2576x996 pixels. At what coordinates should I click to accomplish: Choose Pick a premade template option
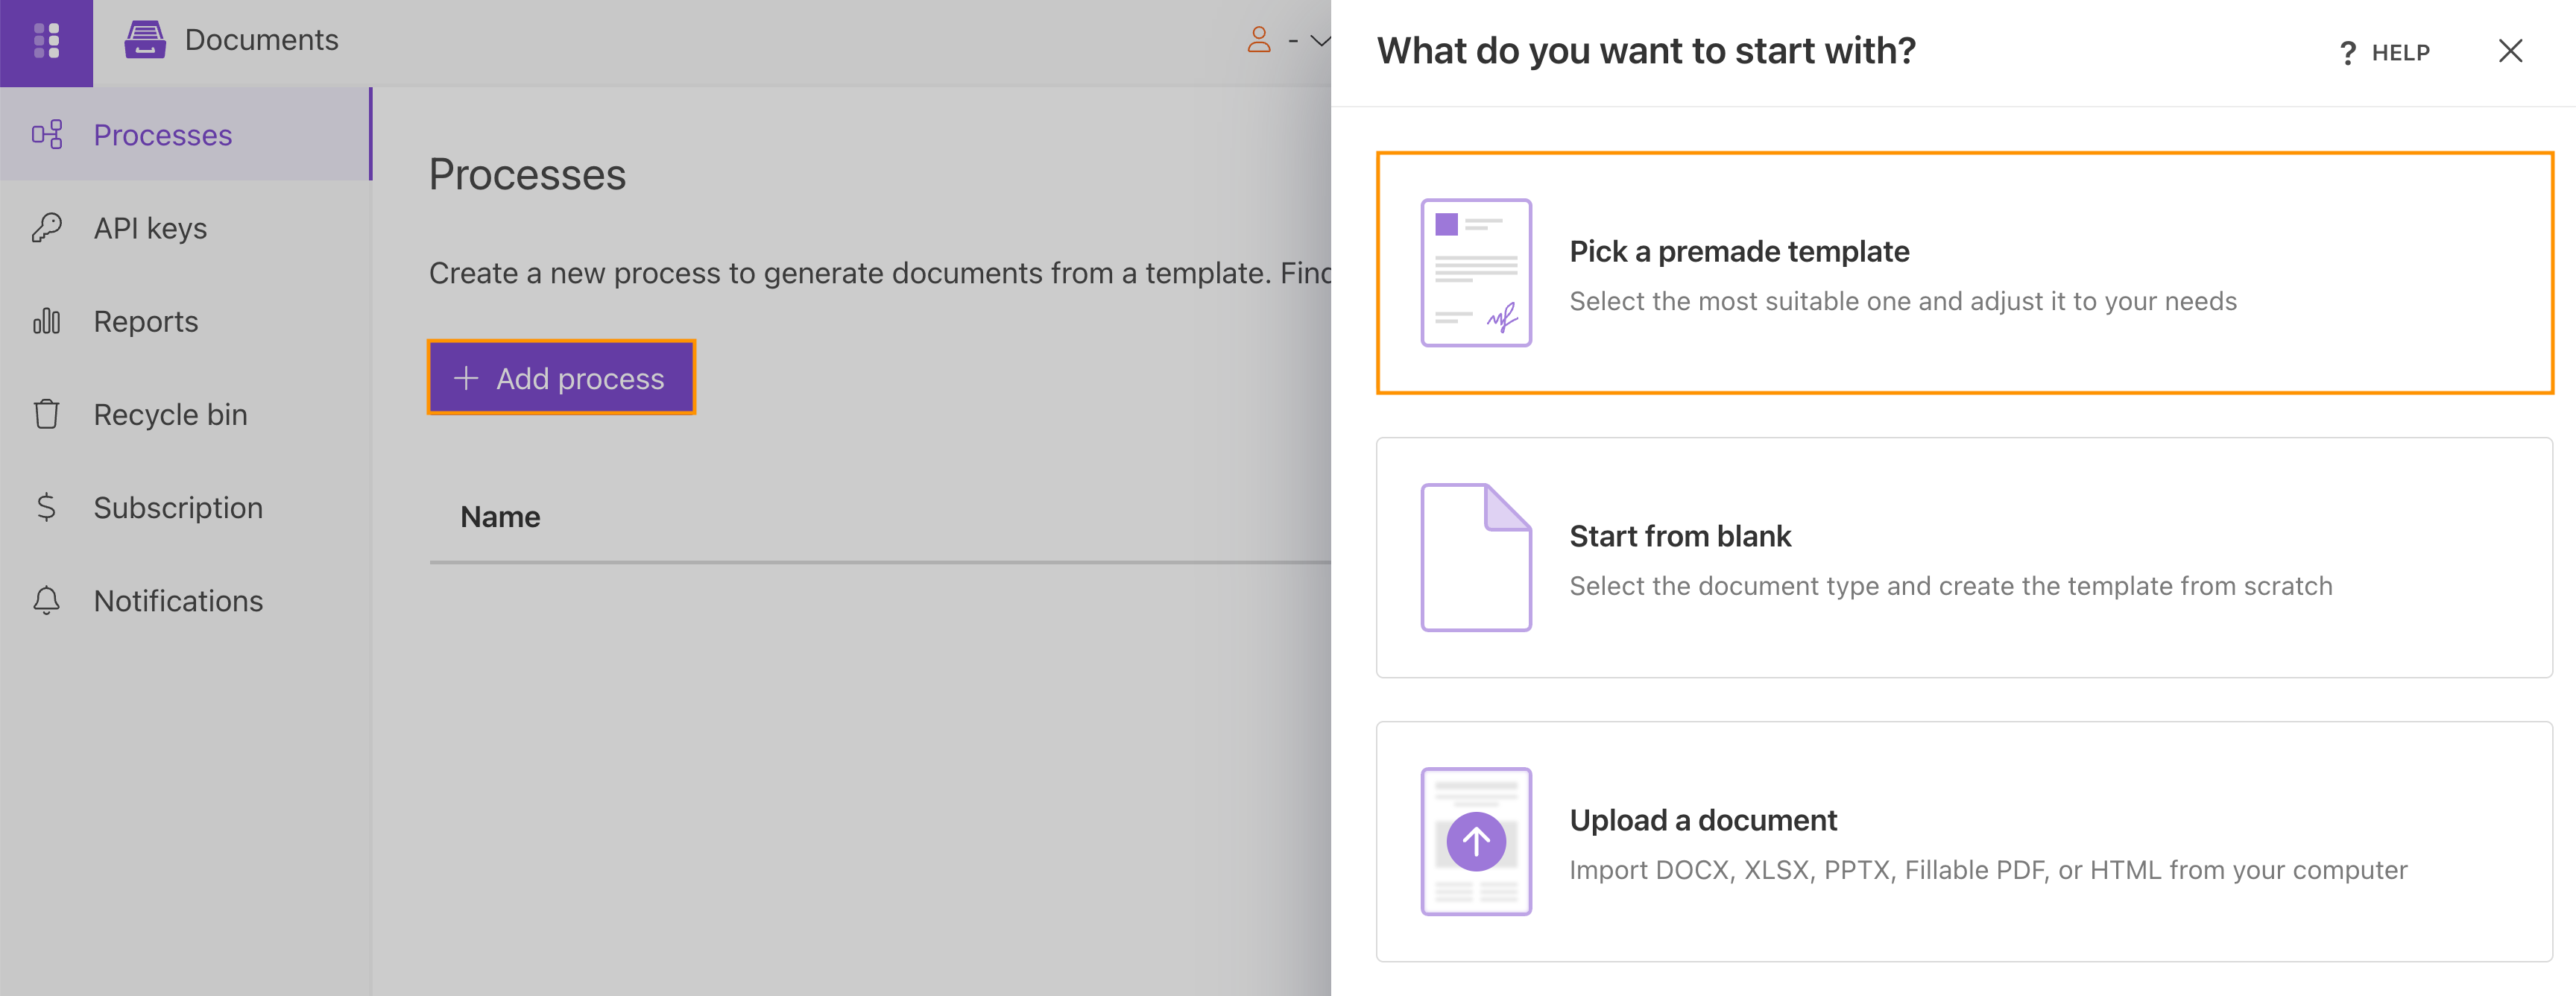[x=1964, y=272]
